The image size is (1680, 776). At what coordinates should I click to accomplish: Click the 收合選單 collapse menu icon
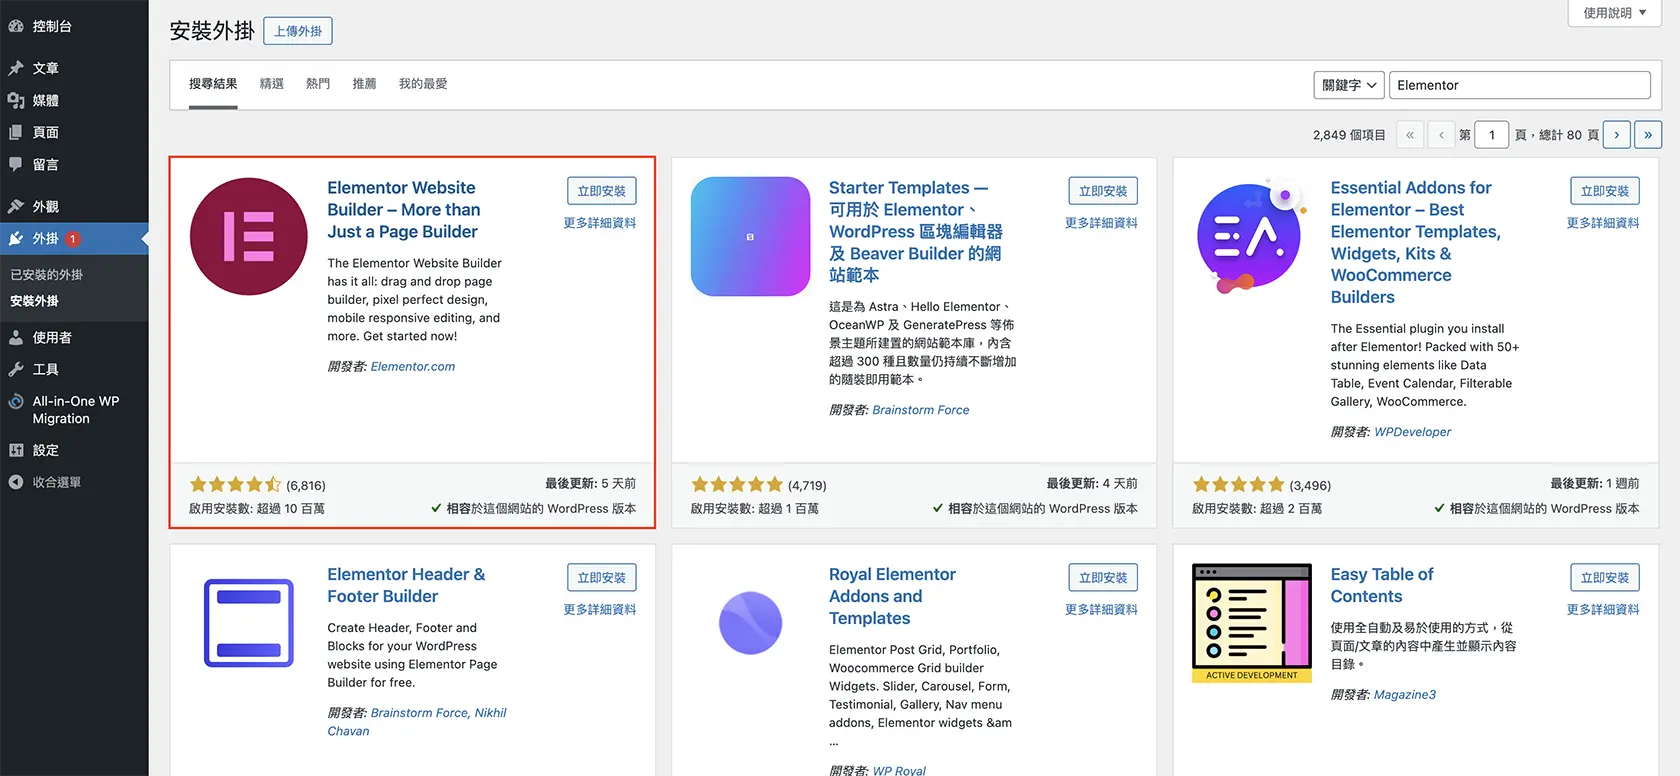tap(16, 482)
